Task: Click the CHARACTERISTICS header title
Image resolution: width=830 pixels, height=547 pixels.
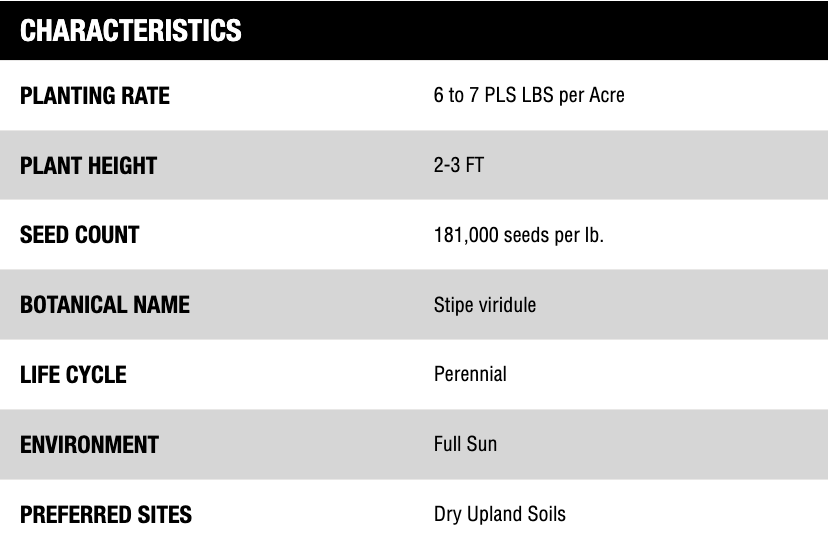Action: (131, 30)
